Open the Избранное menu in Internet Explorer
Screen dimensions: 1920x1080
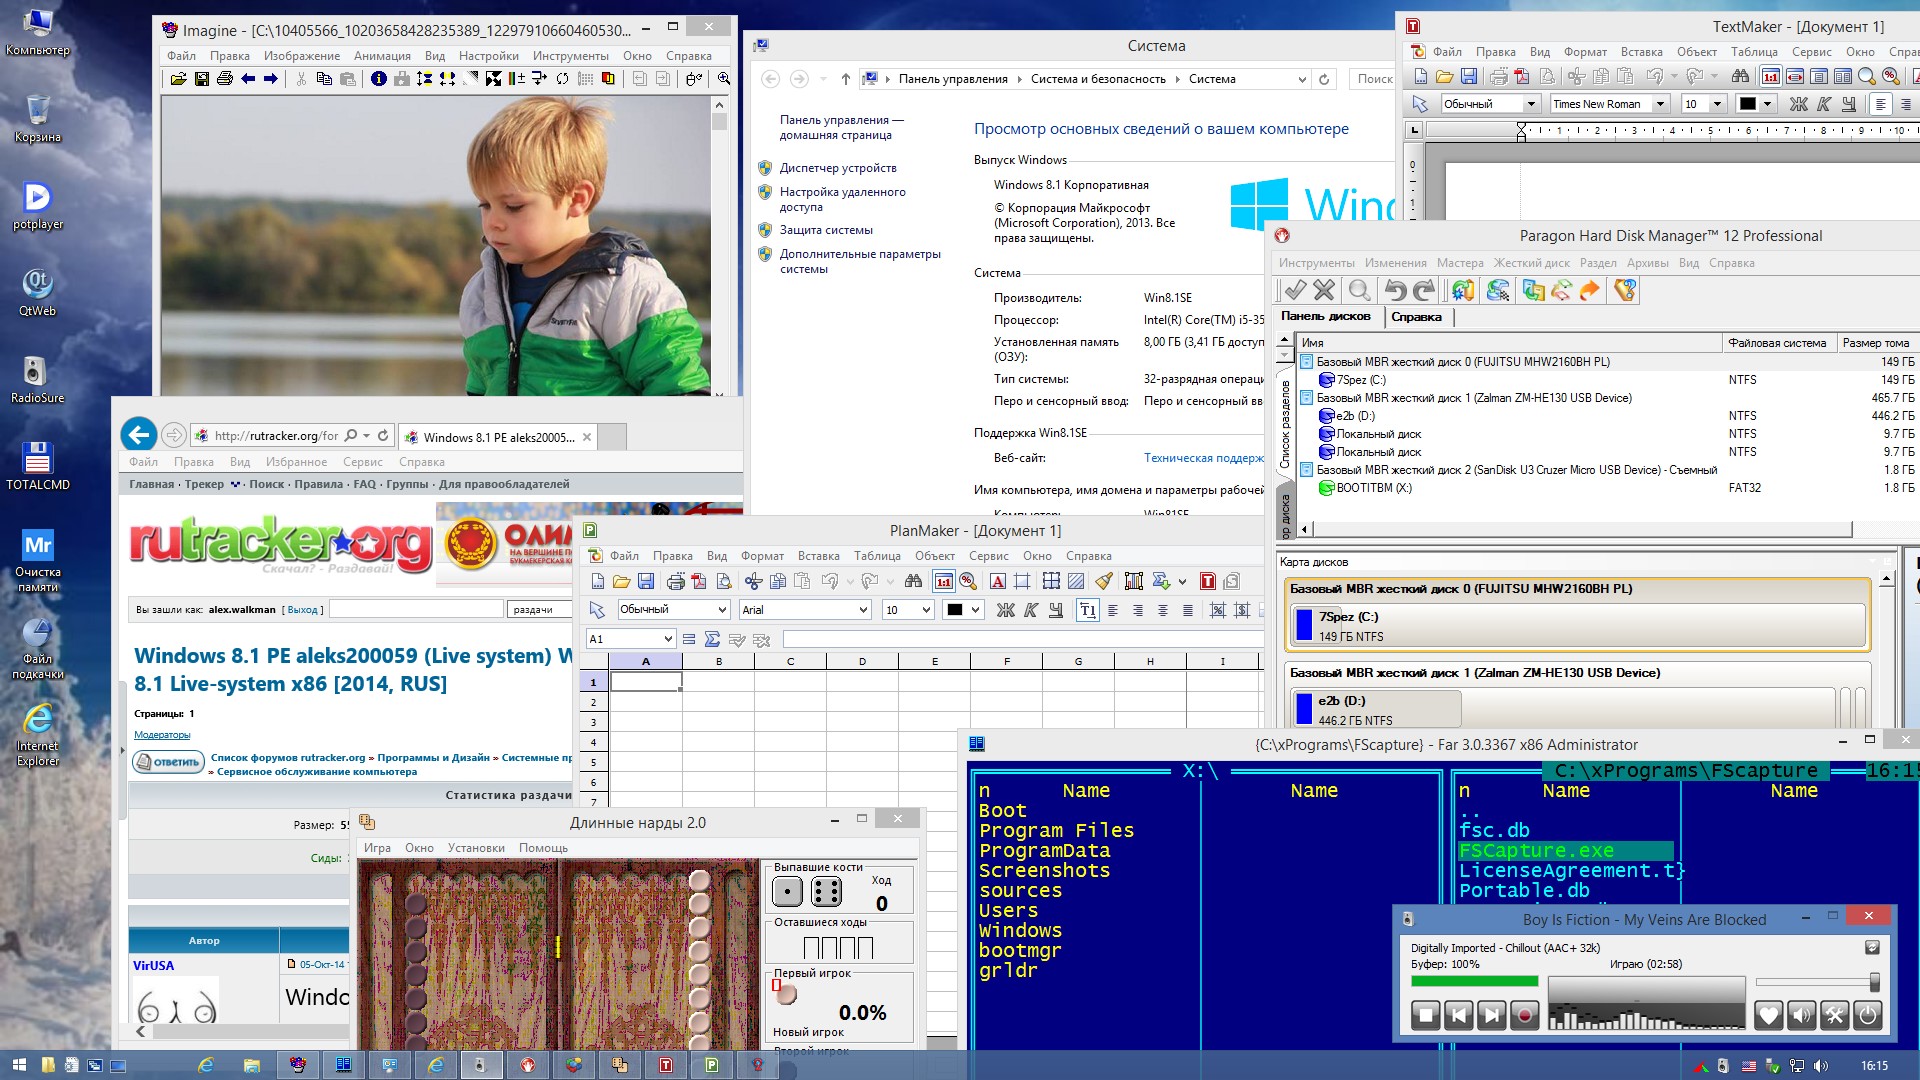(x=296, y=462)
